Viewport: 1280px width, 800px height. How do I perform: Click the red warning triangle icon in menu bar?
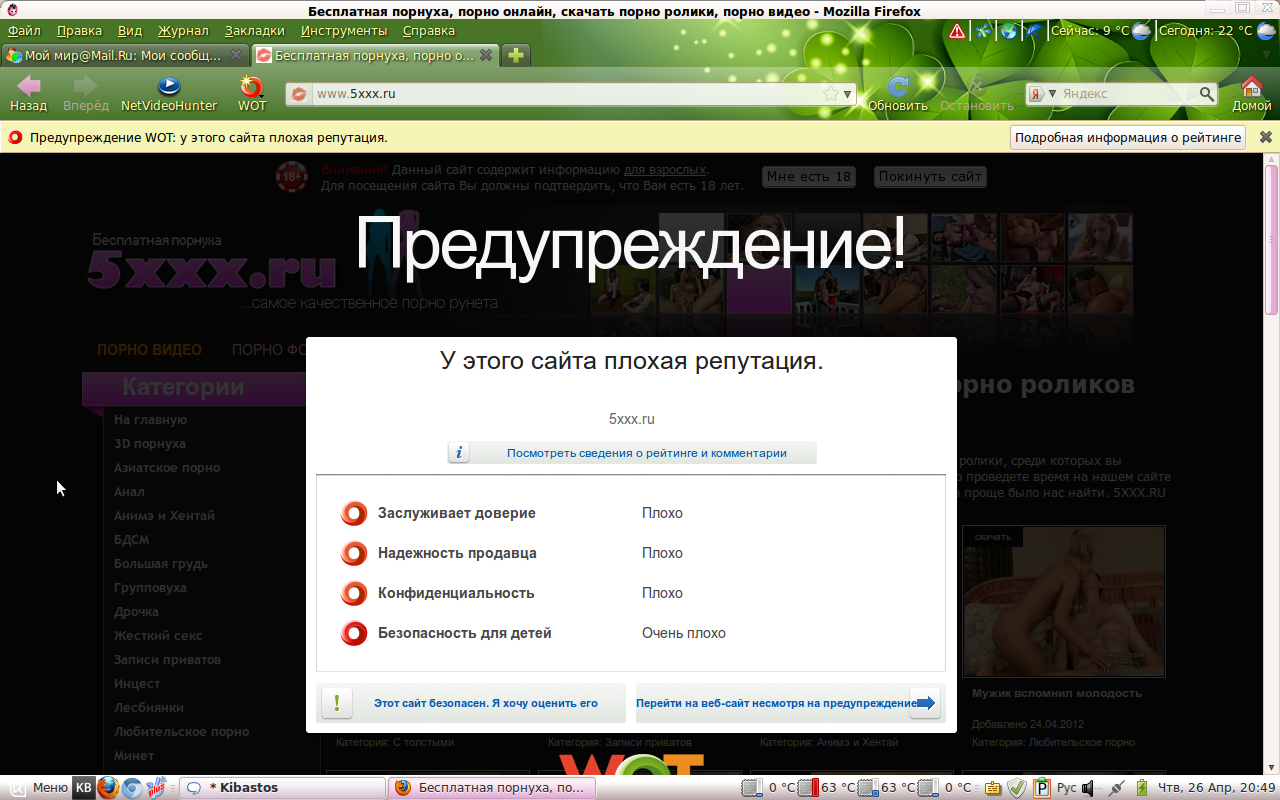(957, 31)
